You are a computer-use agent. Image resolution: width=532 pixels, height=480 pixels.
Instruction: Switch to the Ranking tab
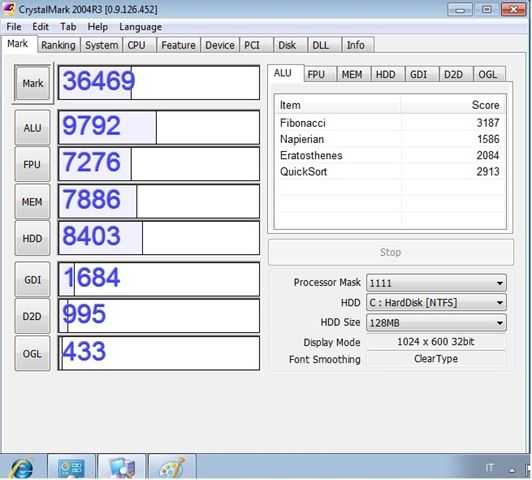coord(58,45)
